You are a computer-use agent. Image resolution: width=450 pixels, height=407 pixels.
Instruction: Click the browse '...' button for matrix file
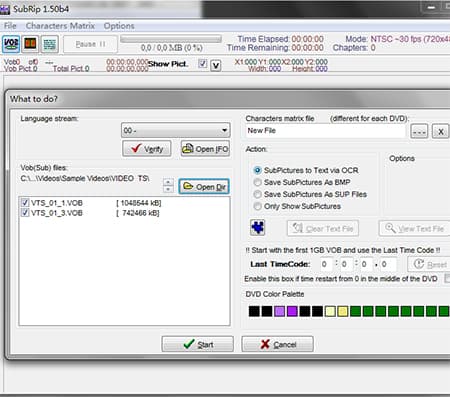coord(419,131)
